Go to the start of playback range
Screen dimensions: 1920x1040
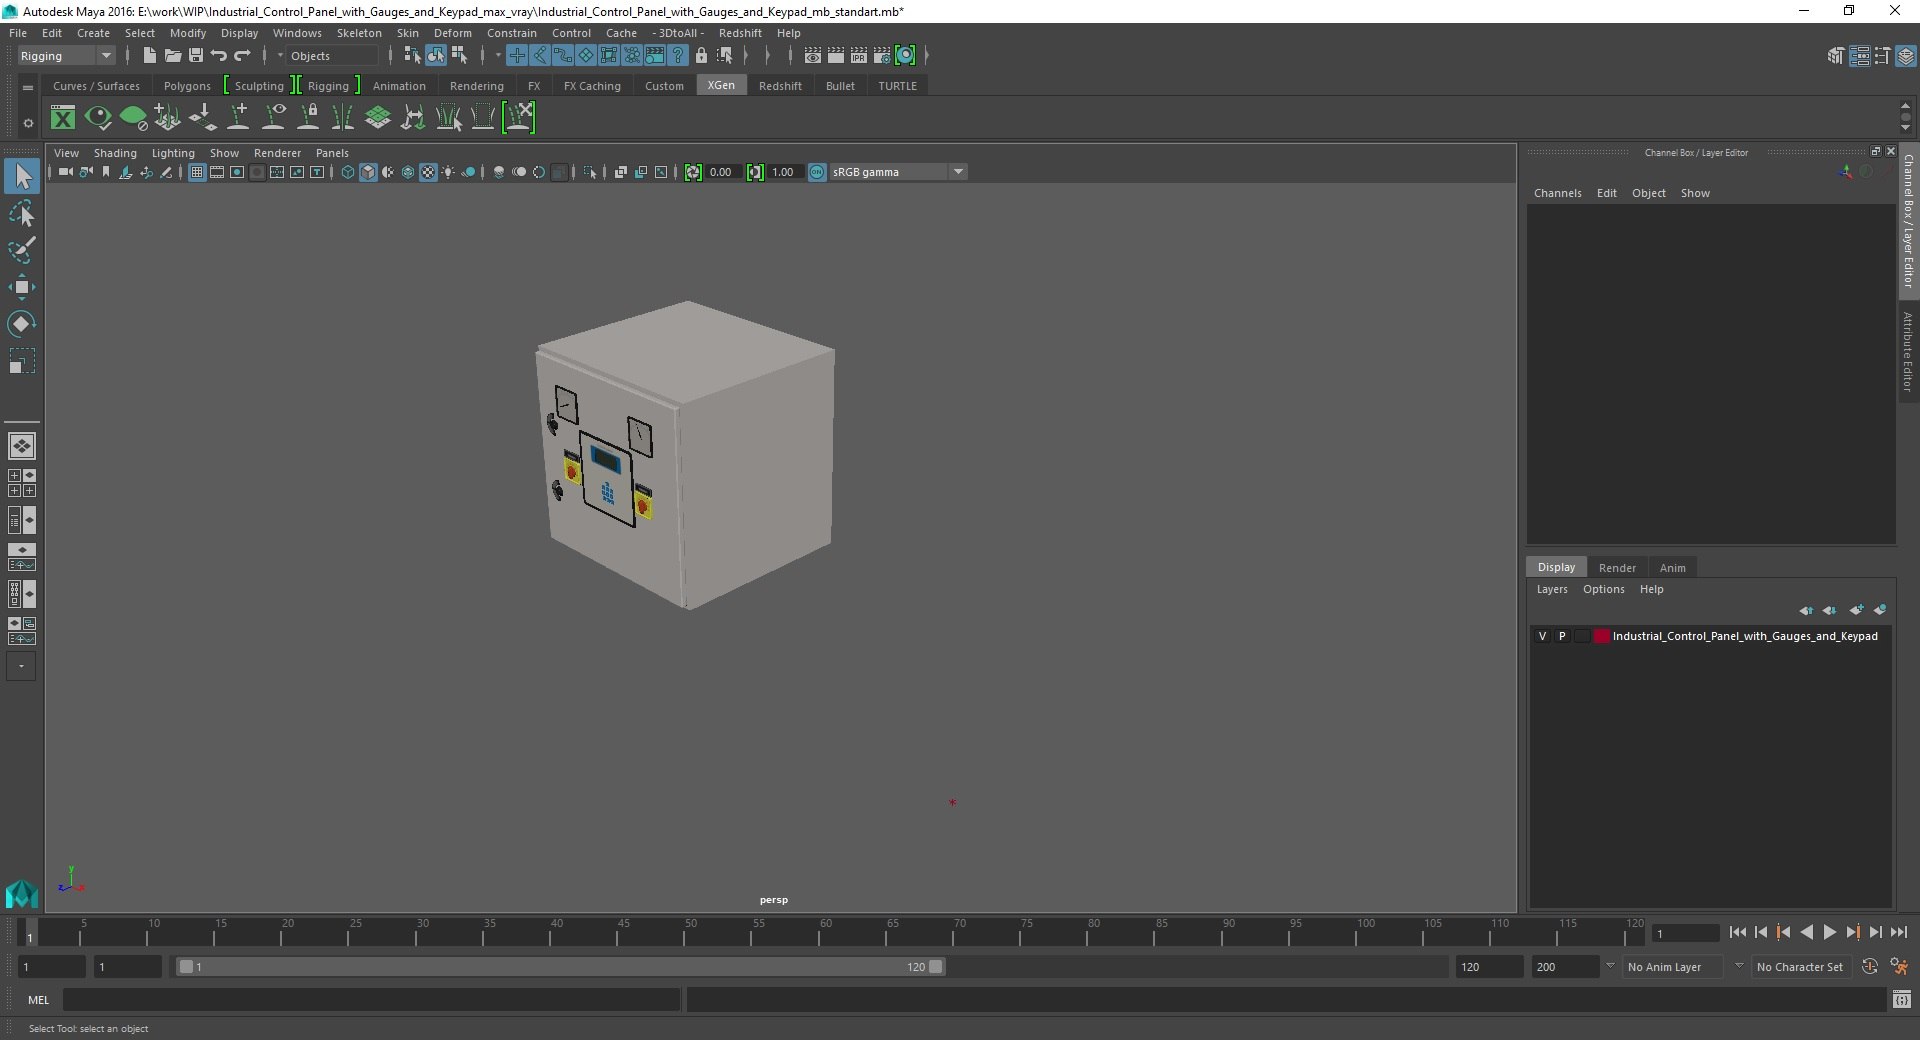(1737, 932)
